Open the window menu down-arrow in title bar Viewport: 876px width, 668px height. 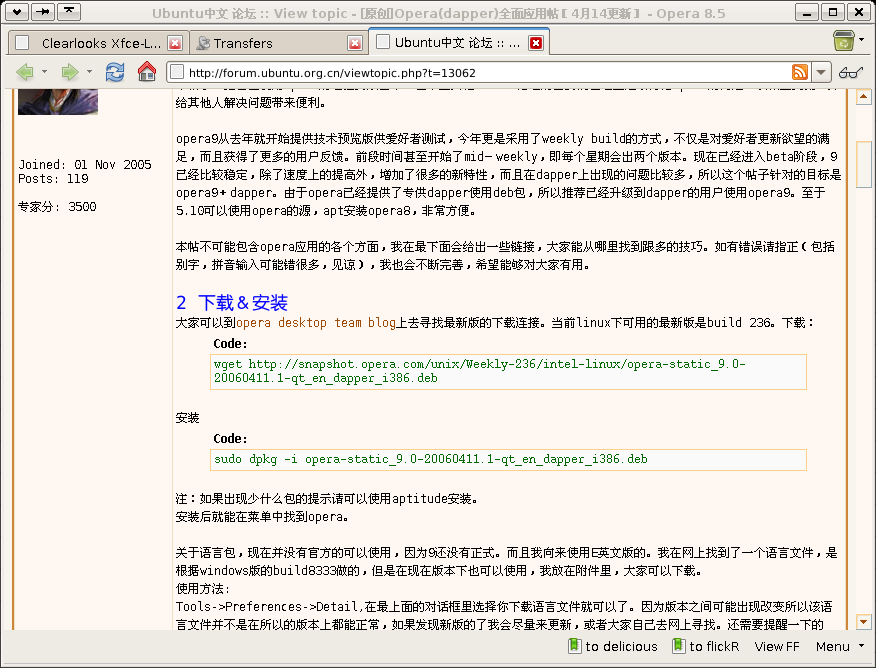(x=17, y=12)
